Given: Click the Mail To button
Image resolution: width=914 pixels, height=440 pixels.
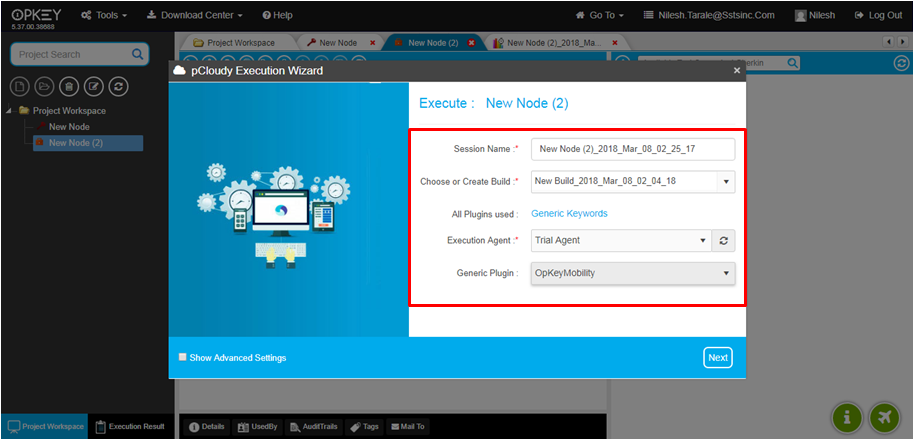Looking at the screenshot, I should 407,427.
